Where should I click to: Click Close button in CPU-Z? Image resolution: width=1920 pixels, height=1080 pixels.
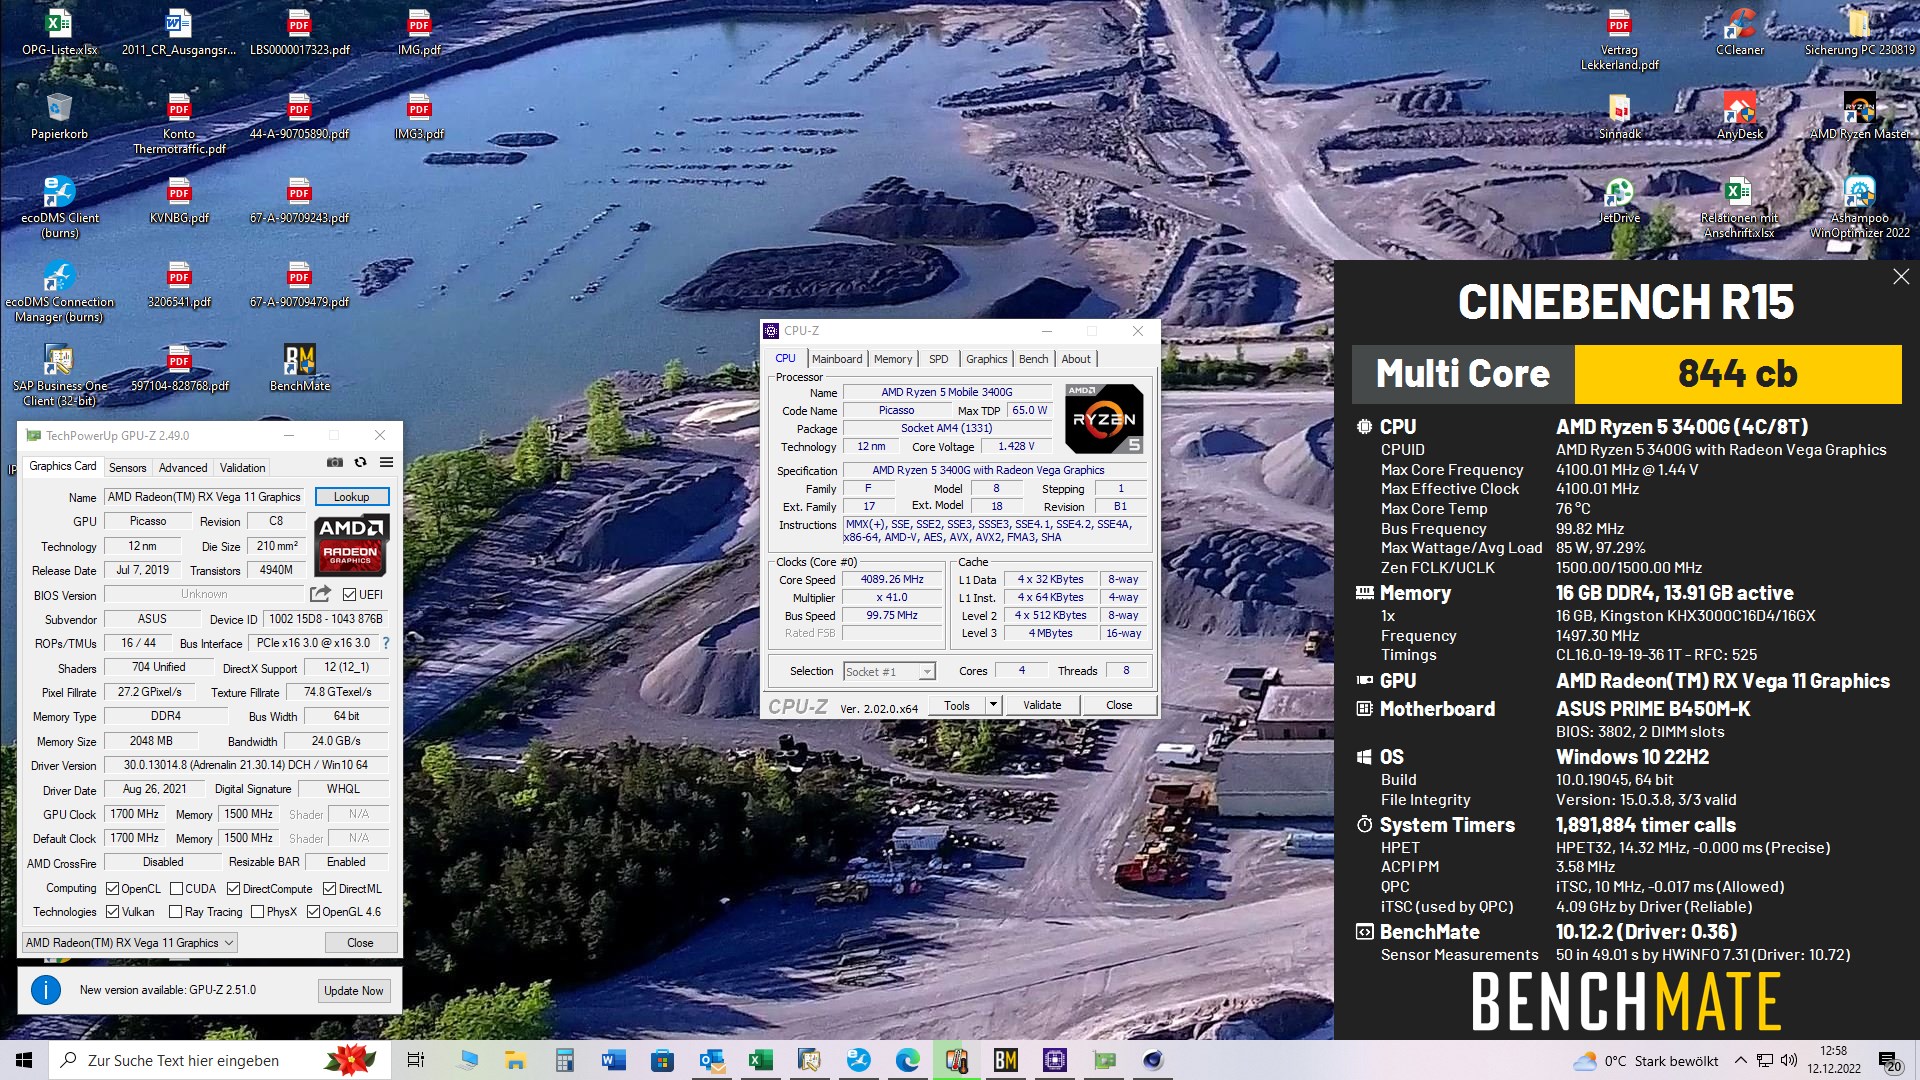click(x=1119, y=704)
